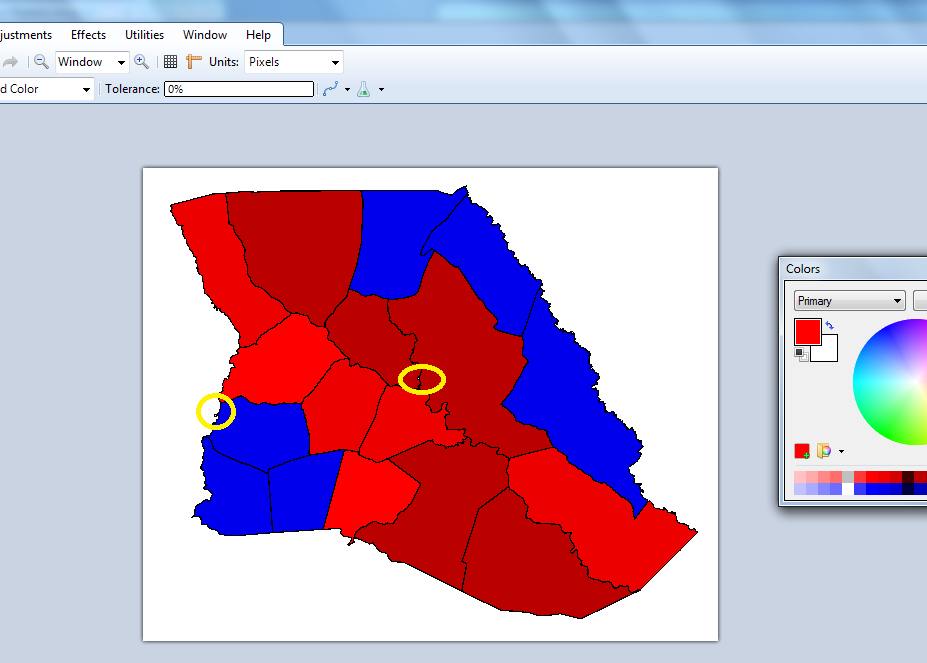Open the Units Pixels dropdown
Screen dimensions: 927x663
tap(294, 62)
